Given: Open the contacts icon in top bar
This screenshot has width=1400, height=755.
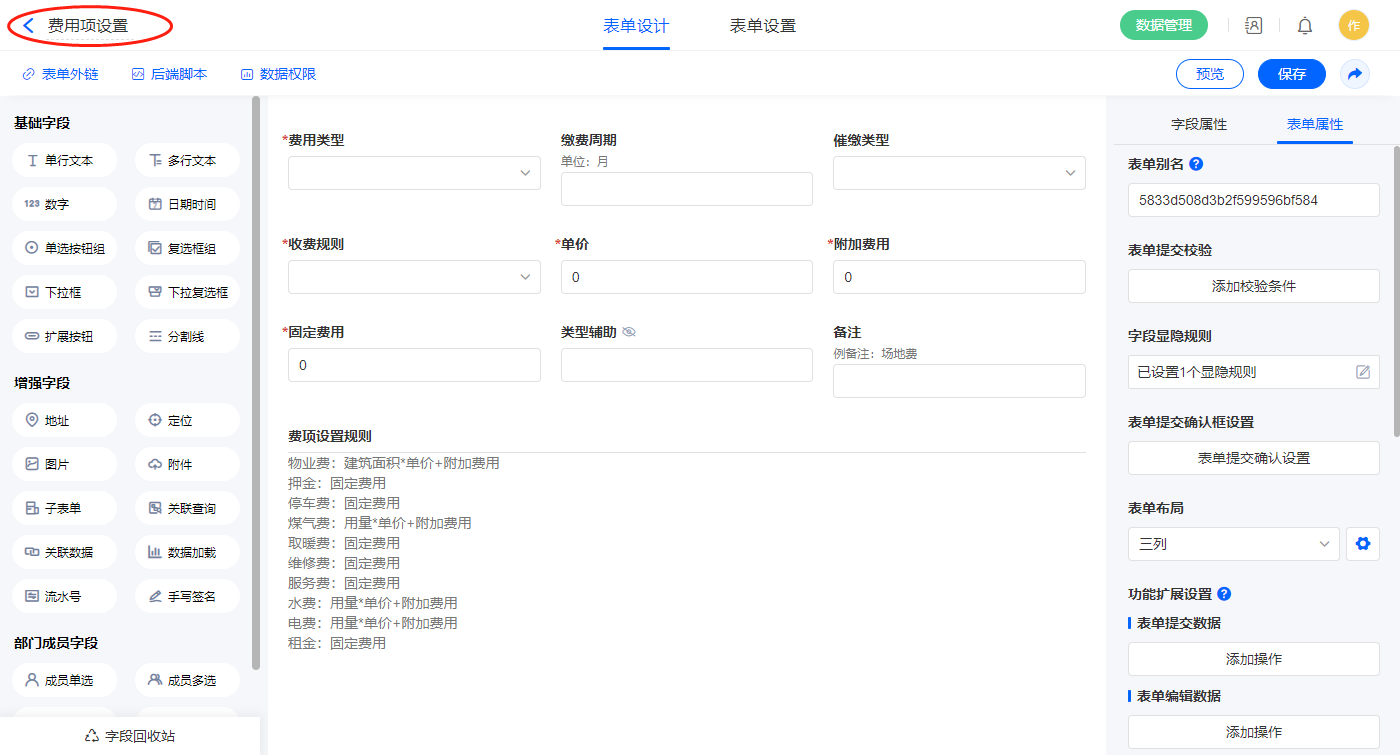Looking at the screenshot, I should [x=1253, y=26].
